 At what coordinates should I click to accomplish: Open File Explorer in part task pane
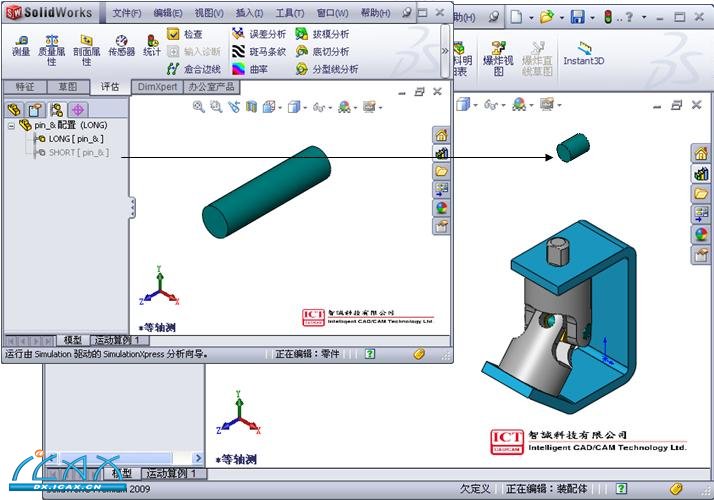441,172
